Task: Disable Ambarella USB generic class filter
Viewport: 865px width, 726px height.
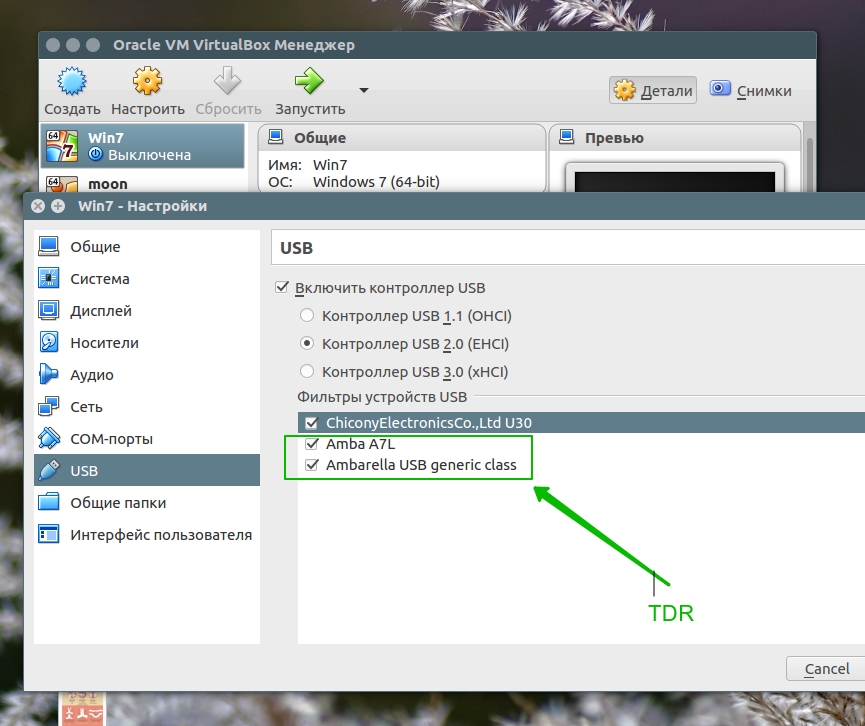Action: click(312, 465)
